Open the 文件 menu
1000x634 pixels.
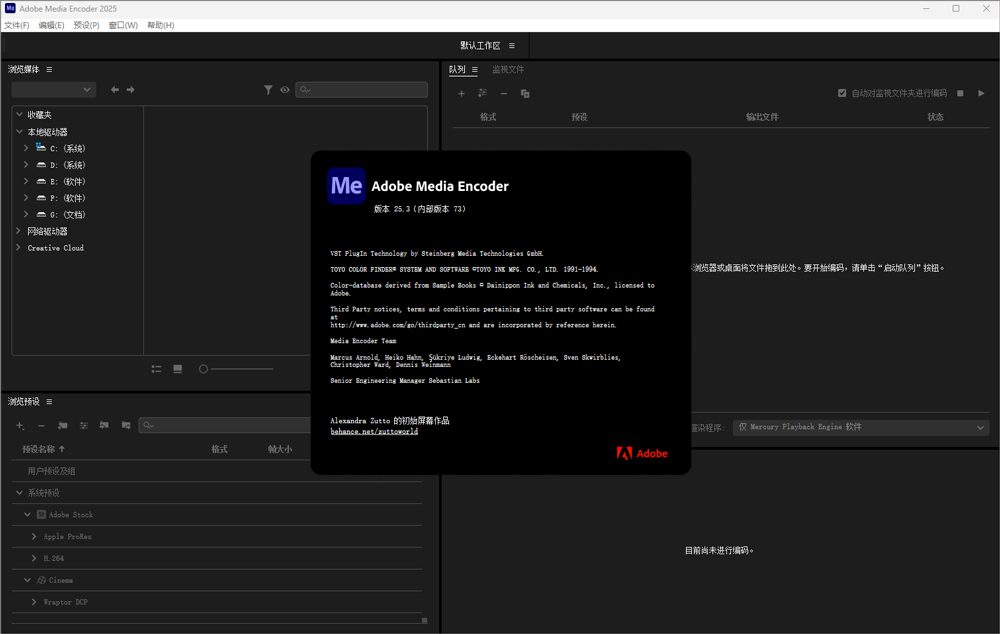coord(17,25)
